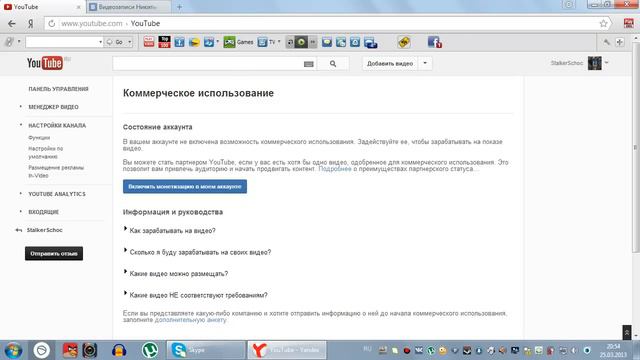The height and width of the screenshot is (360, 640).
Task: Open the TV toolbar button
Action: click(267, 42)
